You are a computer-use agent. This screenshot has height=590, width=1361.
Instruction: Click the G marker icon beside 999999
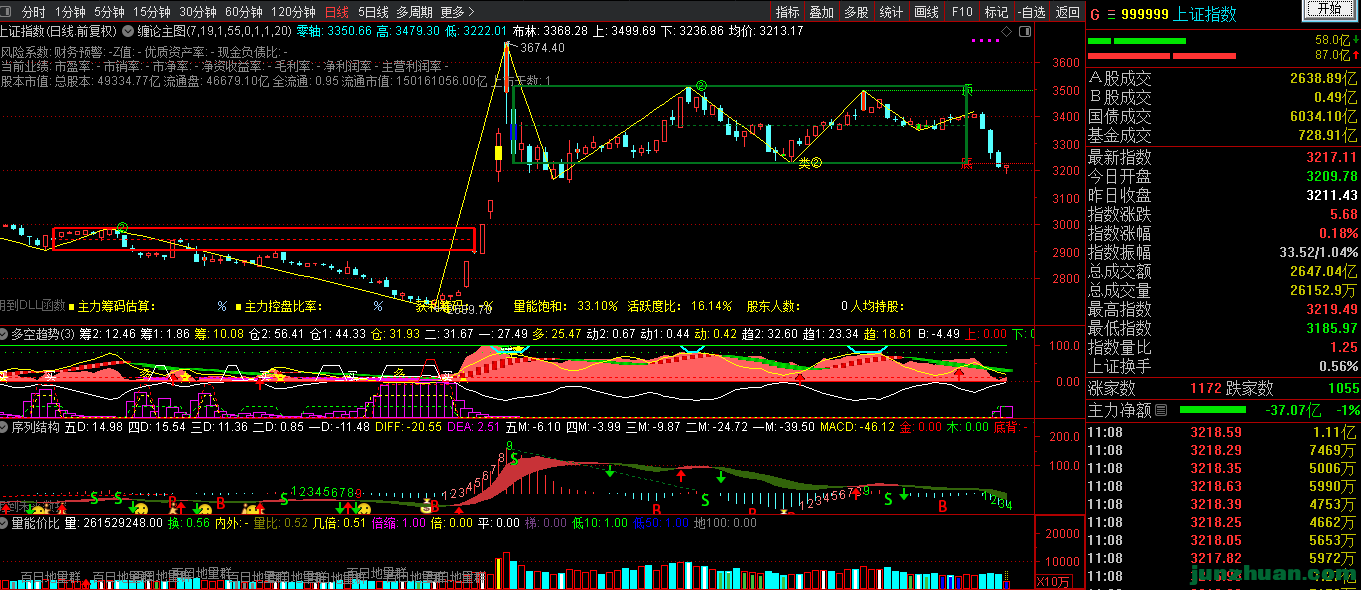[1095, 14]
